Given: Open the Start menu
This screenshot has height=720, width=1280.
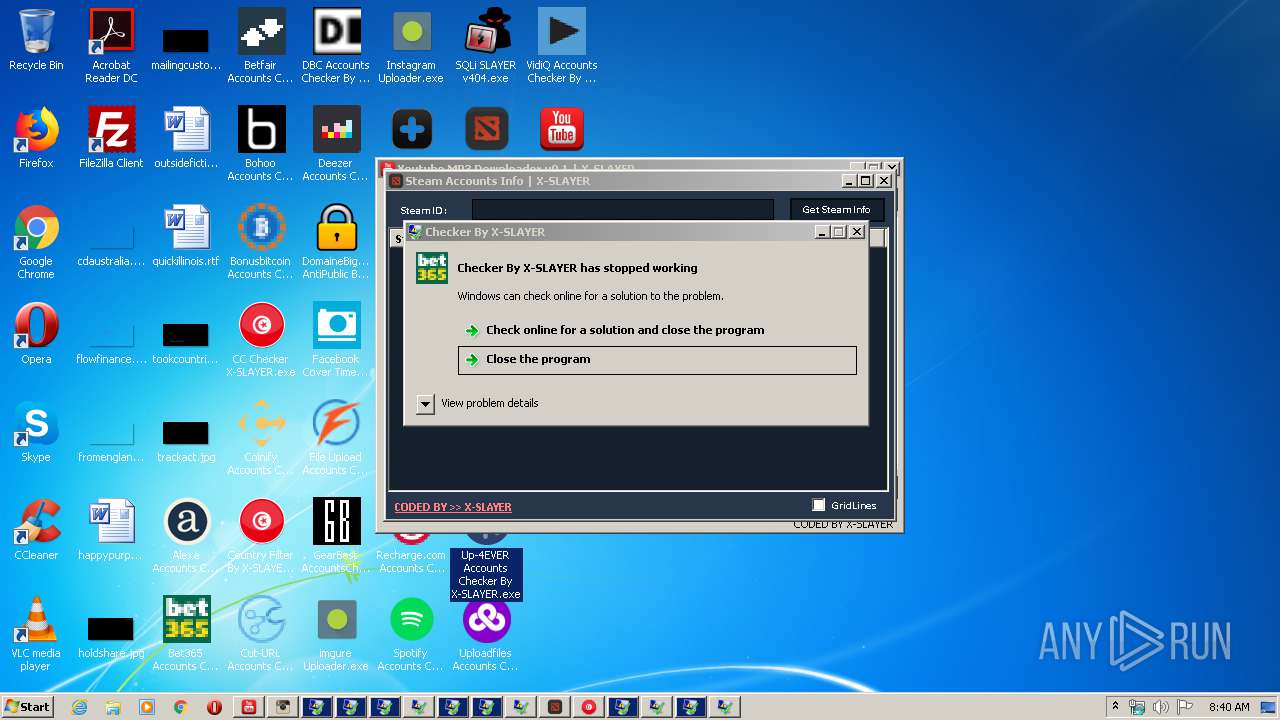Looking at the screenshot, I should 27,707.
